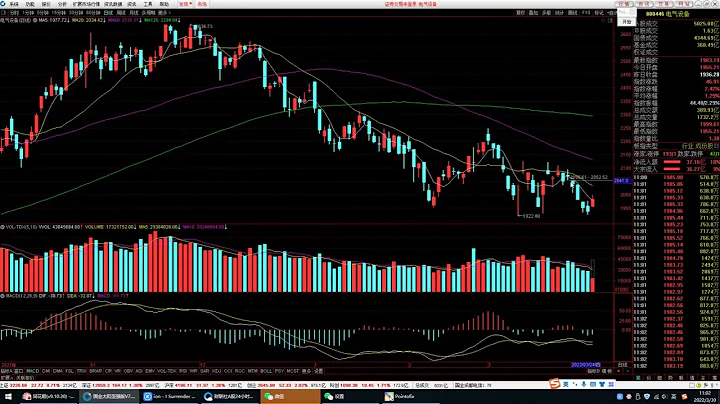Click the 多股 toolbar button
This screenshot has height=404, width=720.
[546, 12]
